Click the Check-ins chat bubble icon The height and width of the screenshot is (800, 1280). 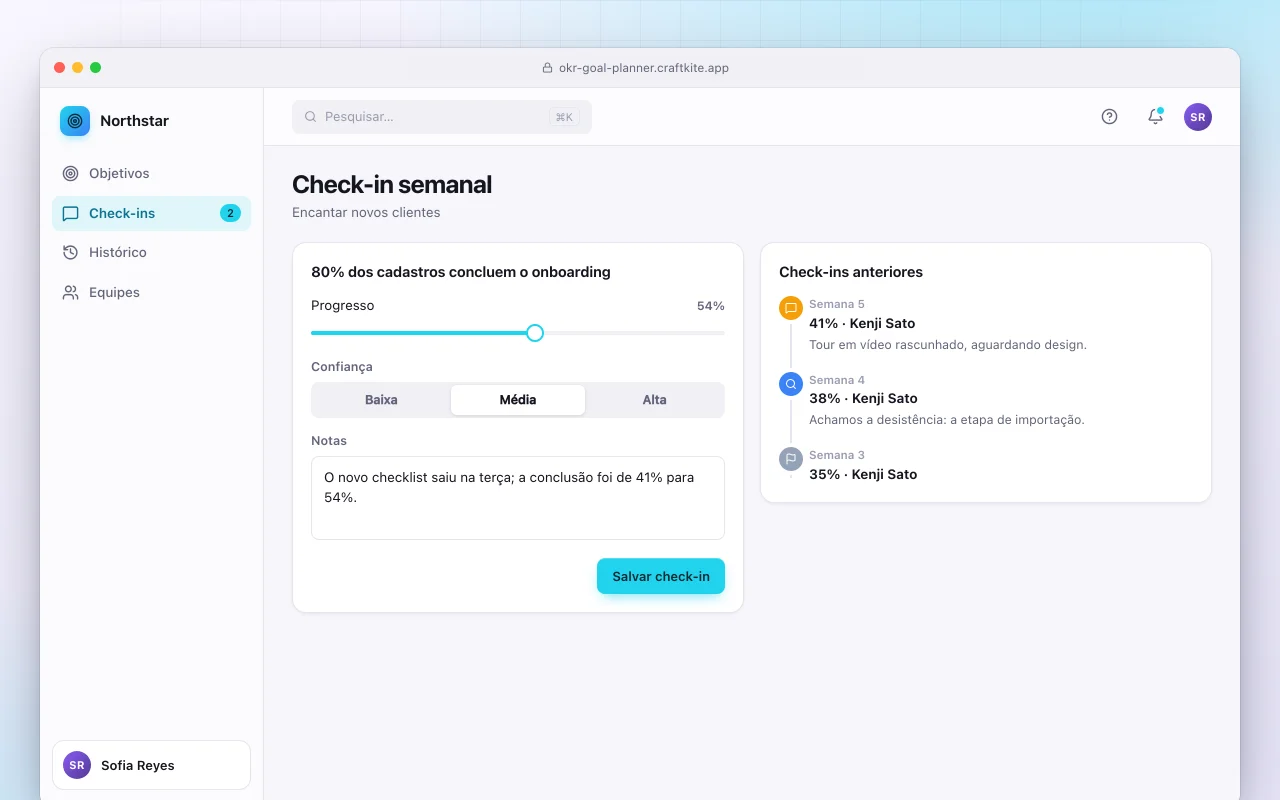[70, 213]
